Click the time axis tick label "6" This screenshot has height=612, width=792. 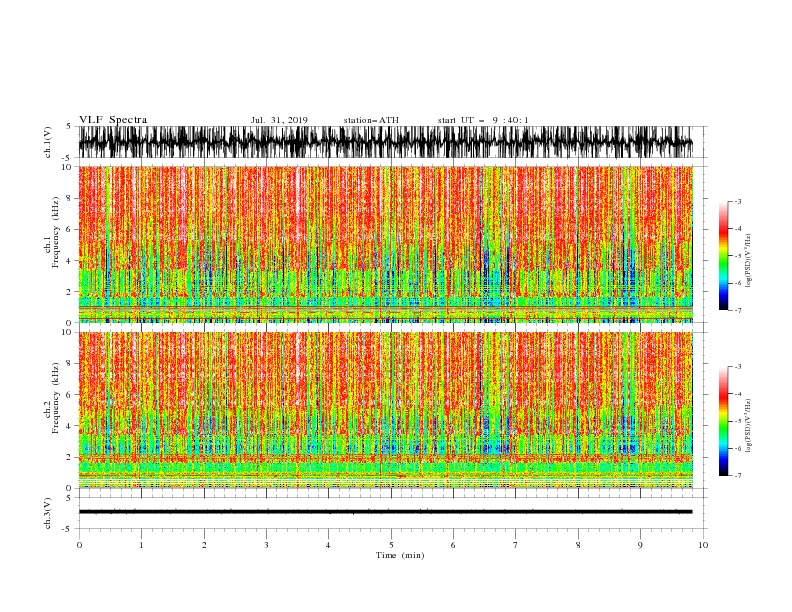[453, 545]
